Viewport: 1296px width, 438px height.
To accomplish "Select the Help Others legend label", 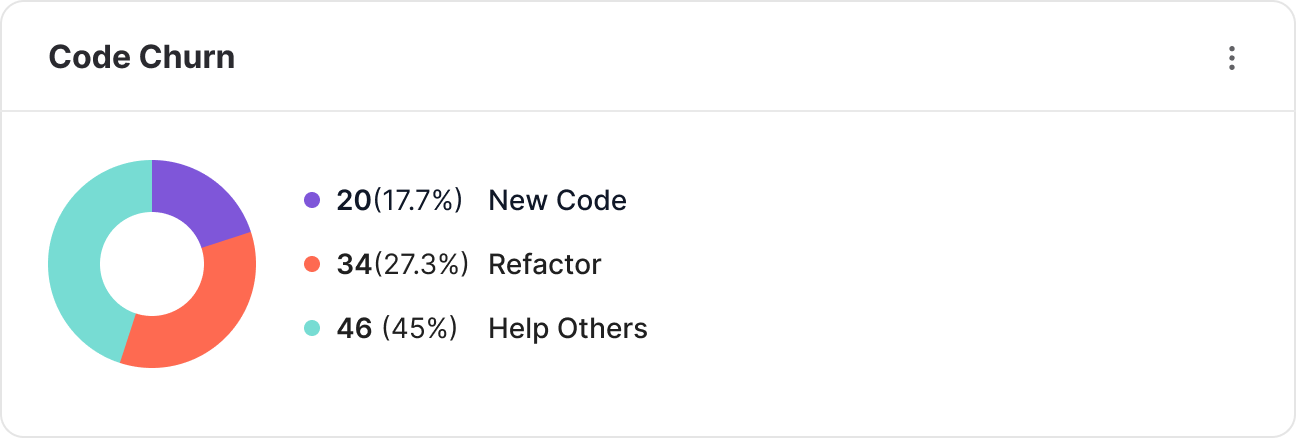I will (567, 328).
